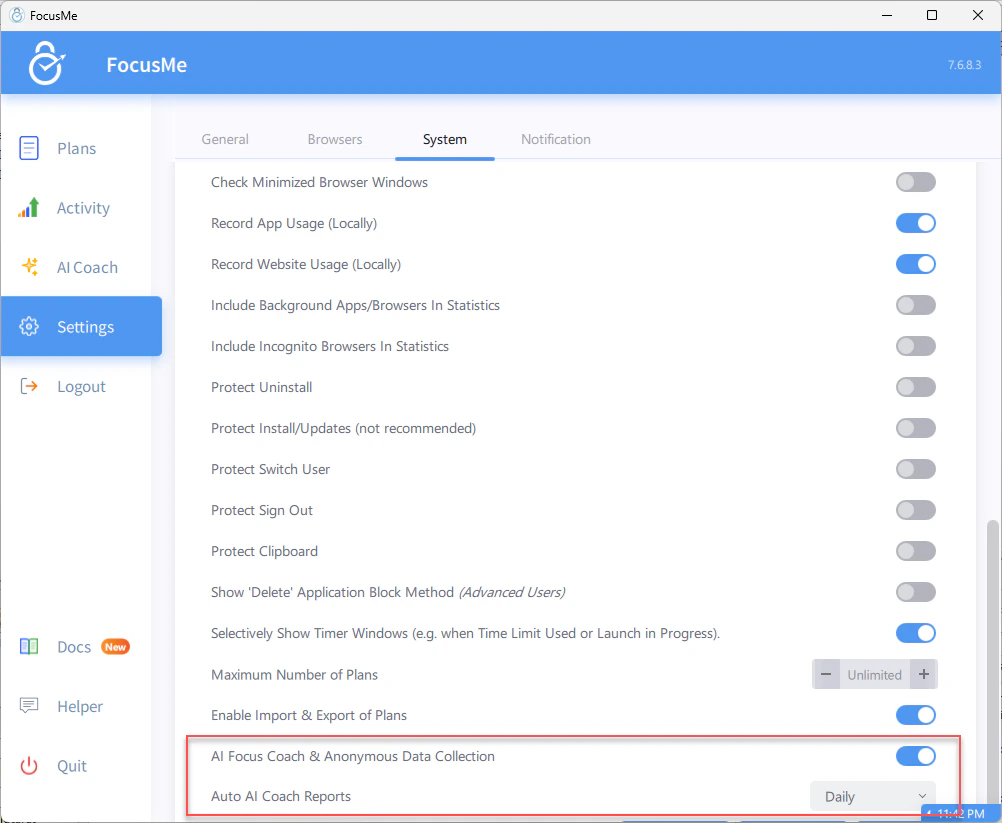Enable Include Incognito Browsers In Statistics
1002x823 pixels.
(915, 346)
